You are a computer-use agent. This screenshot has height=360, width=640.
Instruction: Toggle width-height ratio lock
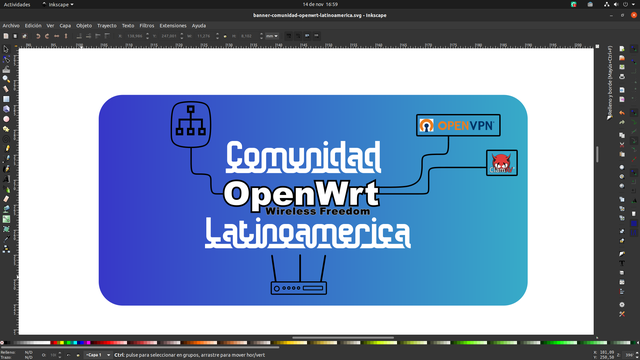(225, 36)
